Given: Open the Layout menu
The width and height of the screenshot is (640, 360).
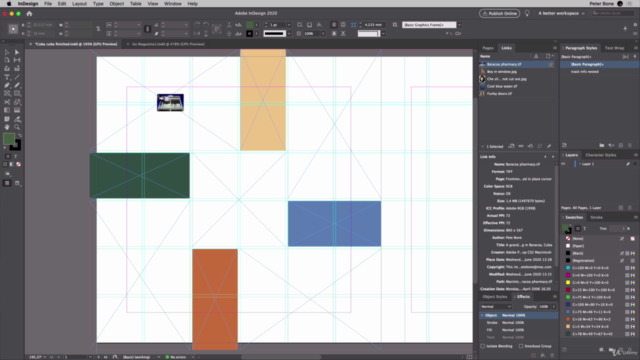Looking at the screenshot, I should pyautogui.click(x=79, y=4).
